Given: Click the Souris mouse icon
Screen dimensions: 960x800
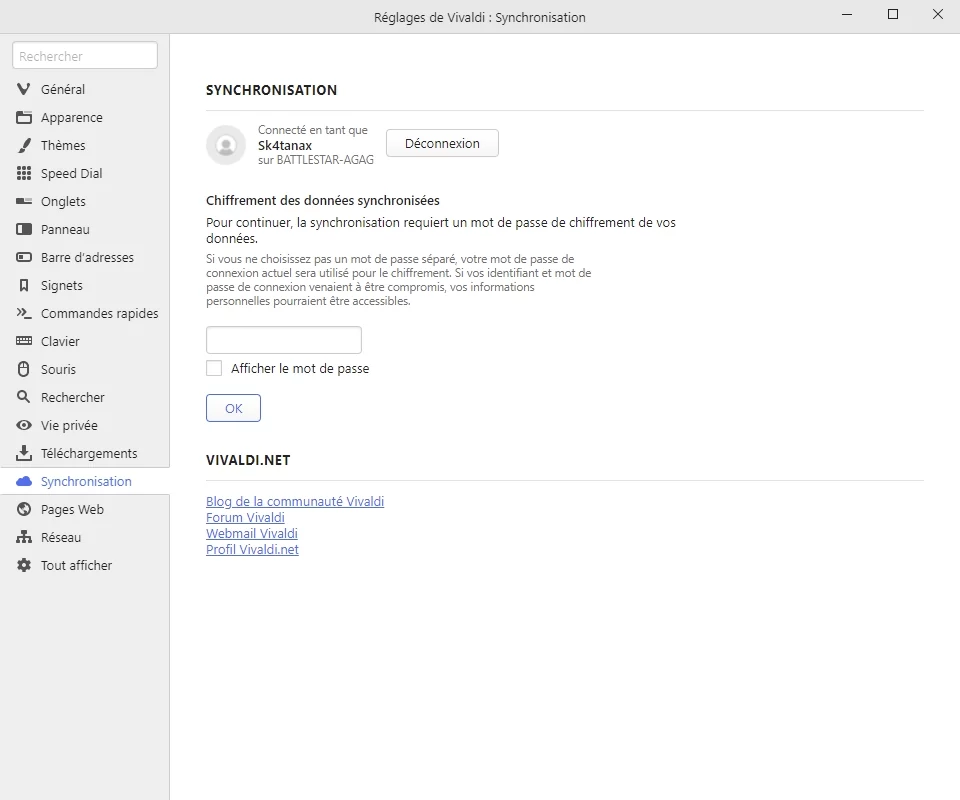Looking at the screenshot, I should [x=23, y=369].
